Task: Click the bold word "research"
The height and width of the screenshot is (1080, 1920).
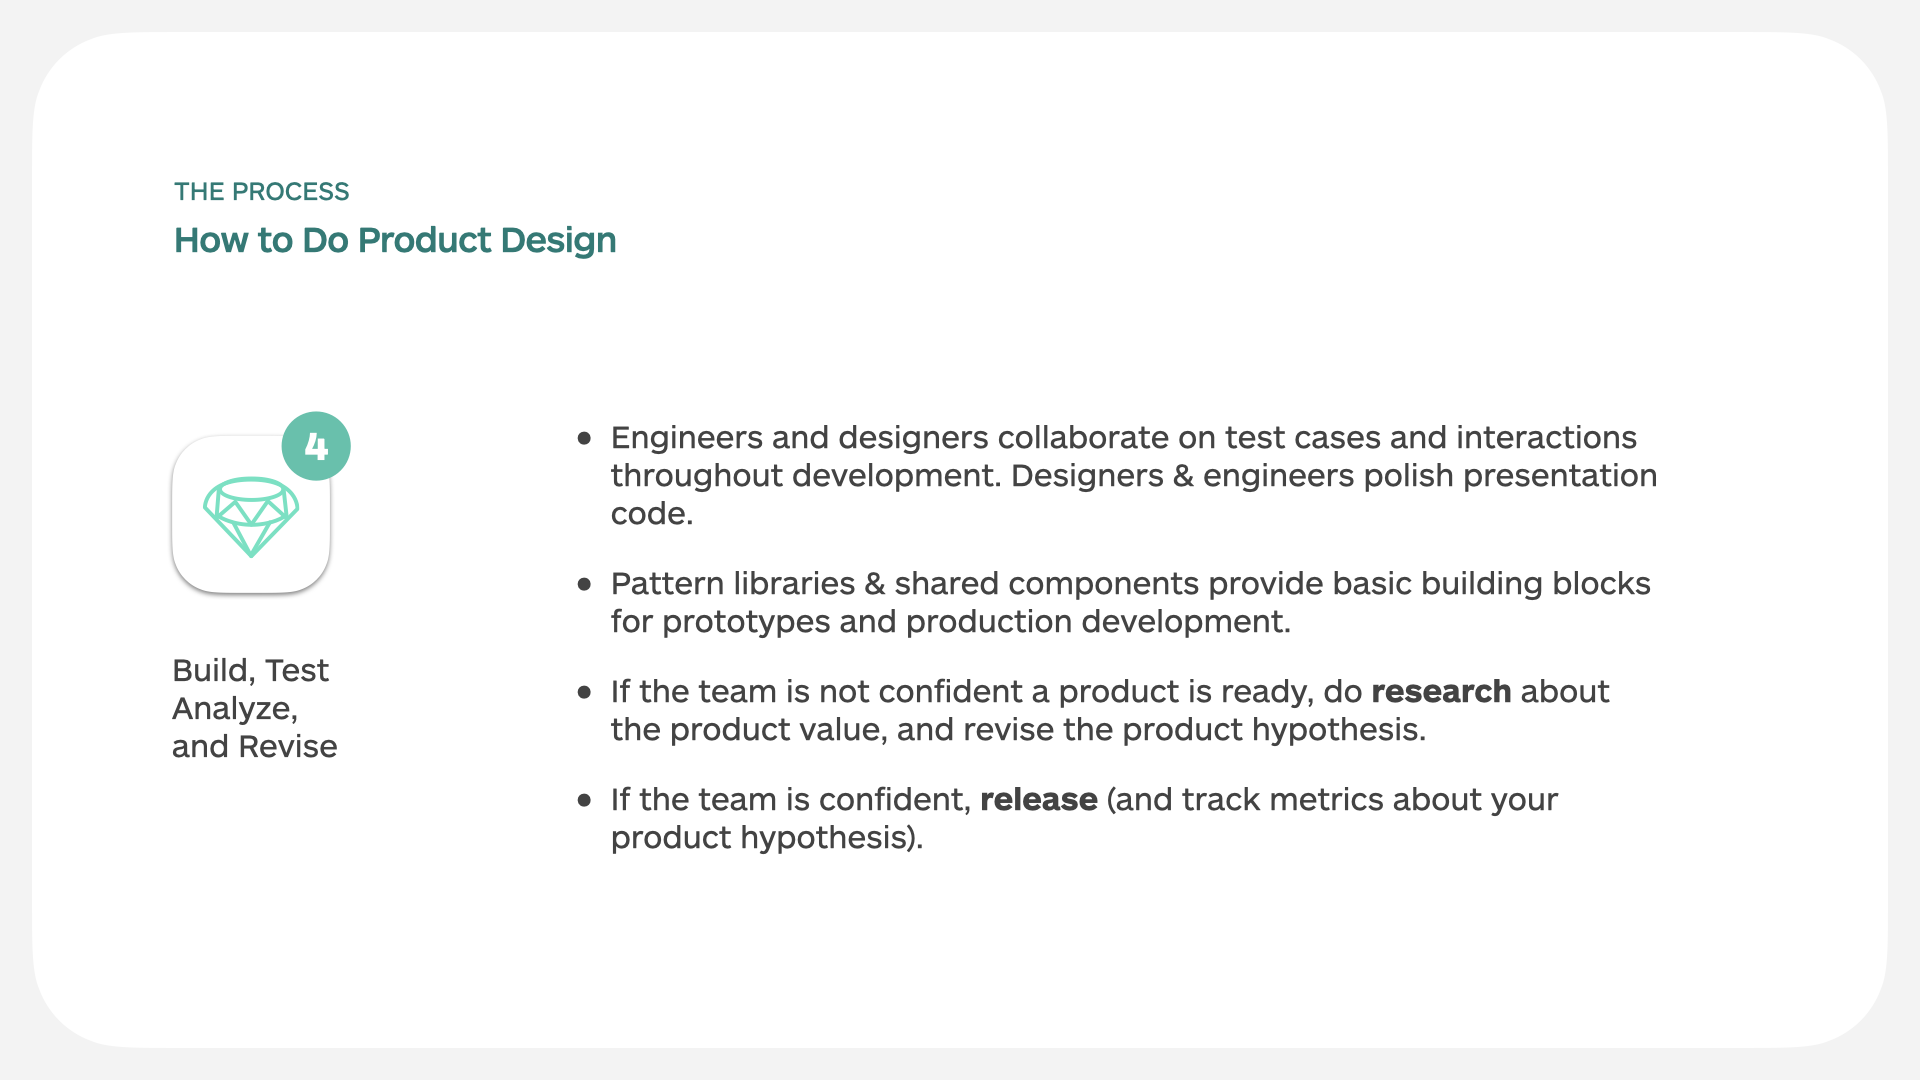Action: [x=1440, y=692]
